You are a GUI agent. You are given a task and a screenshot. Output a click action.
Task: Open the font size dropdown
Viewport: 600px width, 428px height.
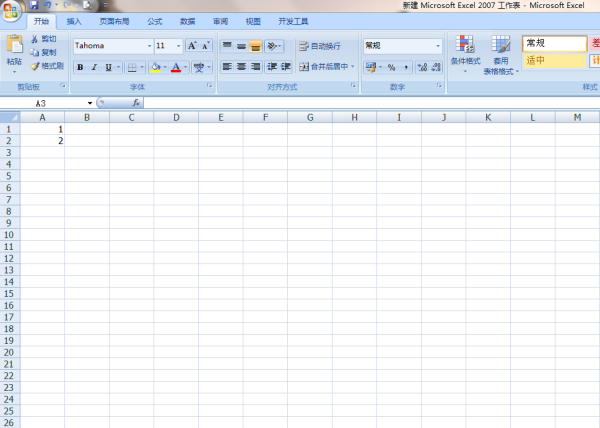pos(178,46)
